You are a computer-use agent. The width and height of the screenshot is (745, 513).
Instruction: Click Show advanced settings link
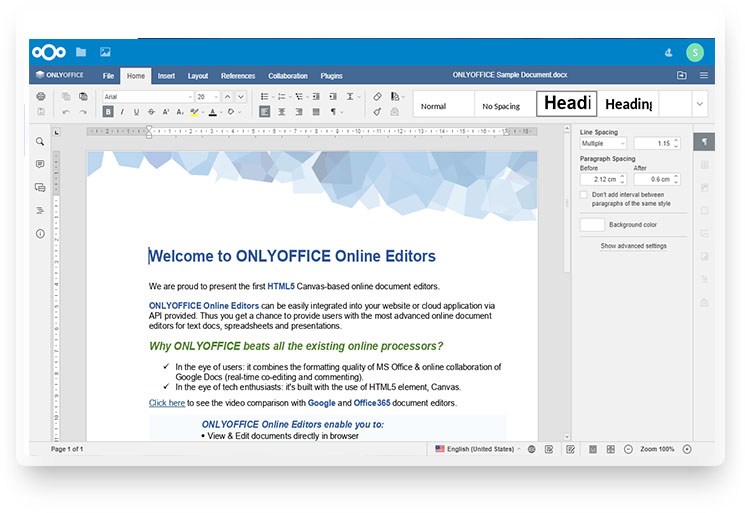(x=633, y=246)
